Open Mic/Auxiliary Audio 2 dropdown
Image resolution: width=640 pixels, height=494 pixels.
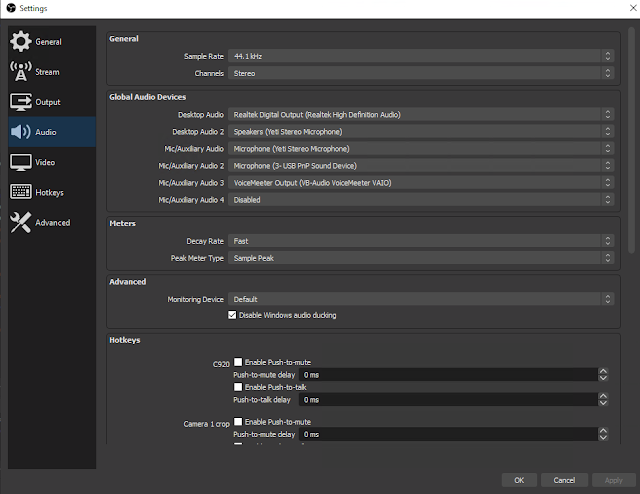click(x=421, y=166)
